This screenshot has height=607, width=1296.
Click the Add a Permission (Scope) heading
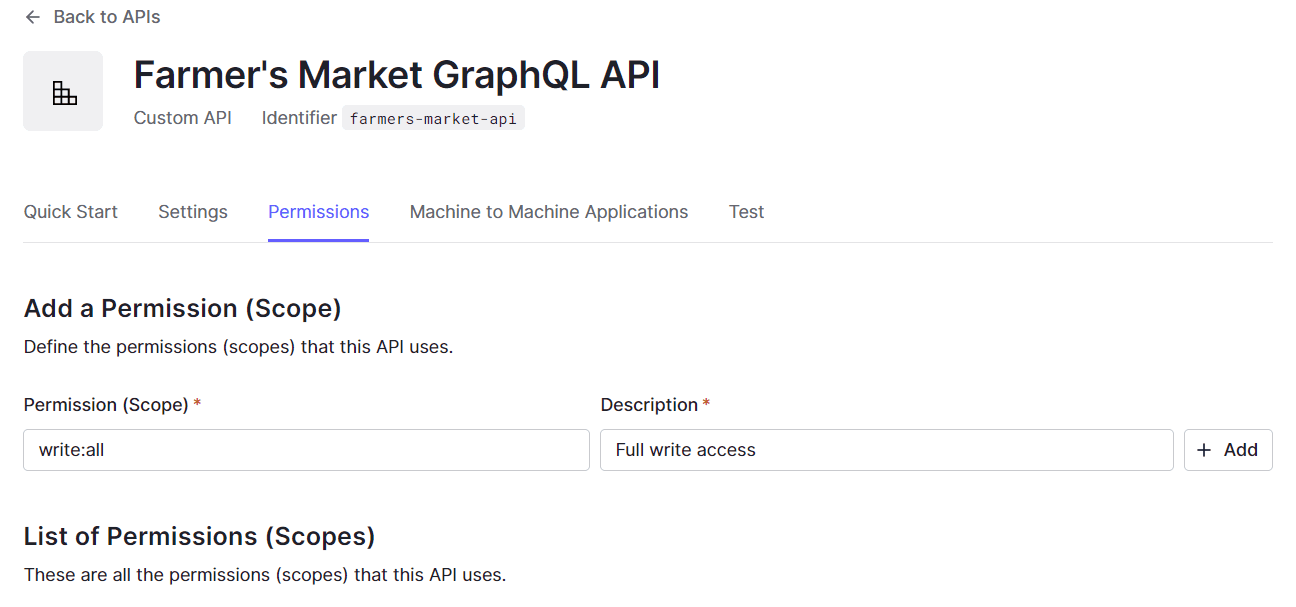pyautogui.click(x=183, y=308)
